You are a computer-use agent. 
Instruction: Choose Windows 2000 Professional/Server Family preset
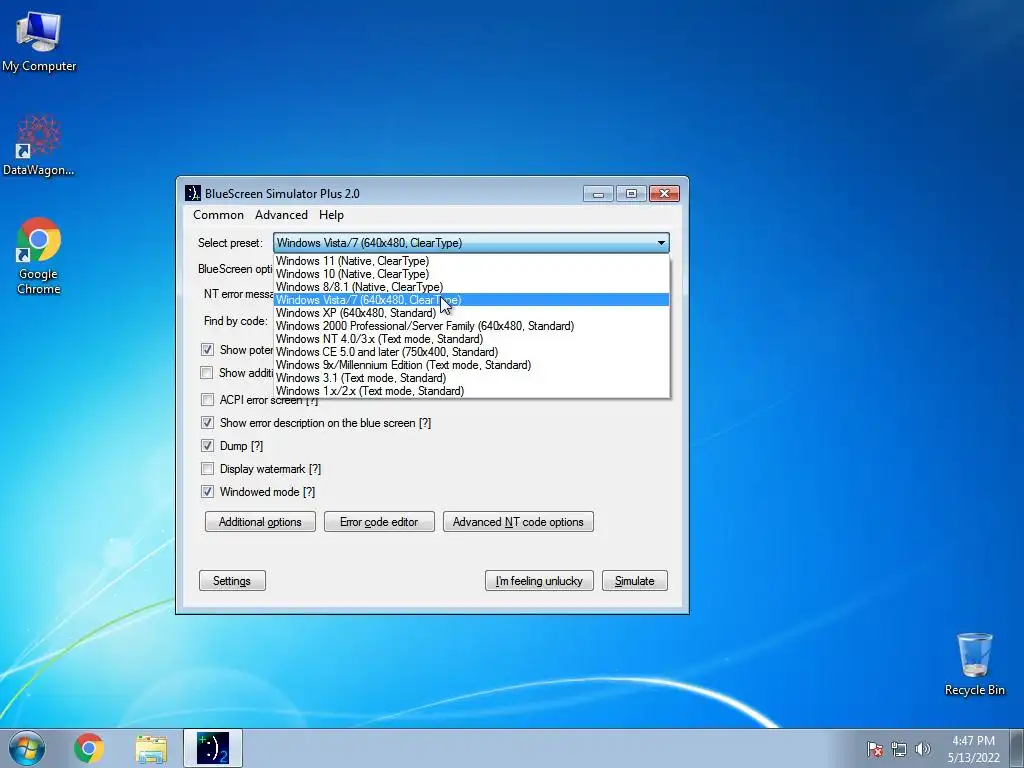[472, 326]
